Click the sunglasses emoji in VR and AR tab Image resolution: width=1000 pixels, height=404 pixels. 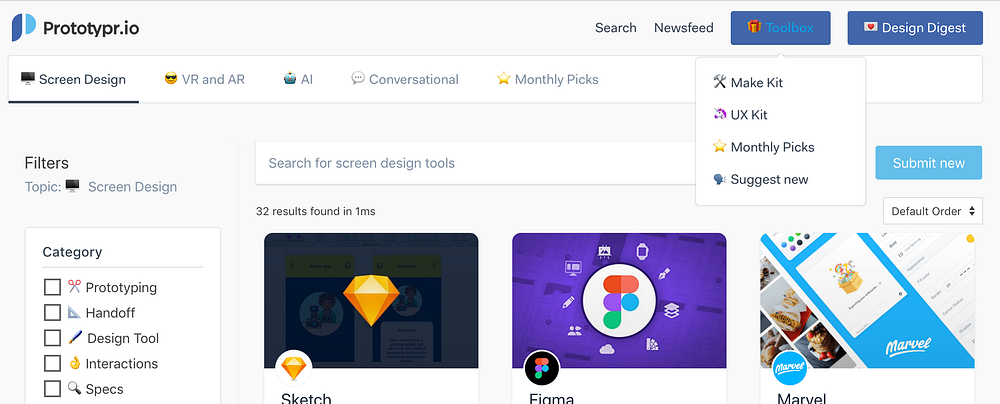170,79
